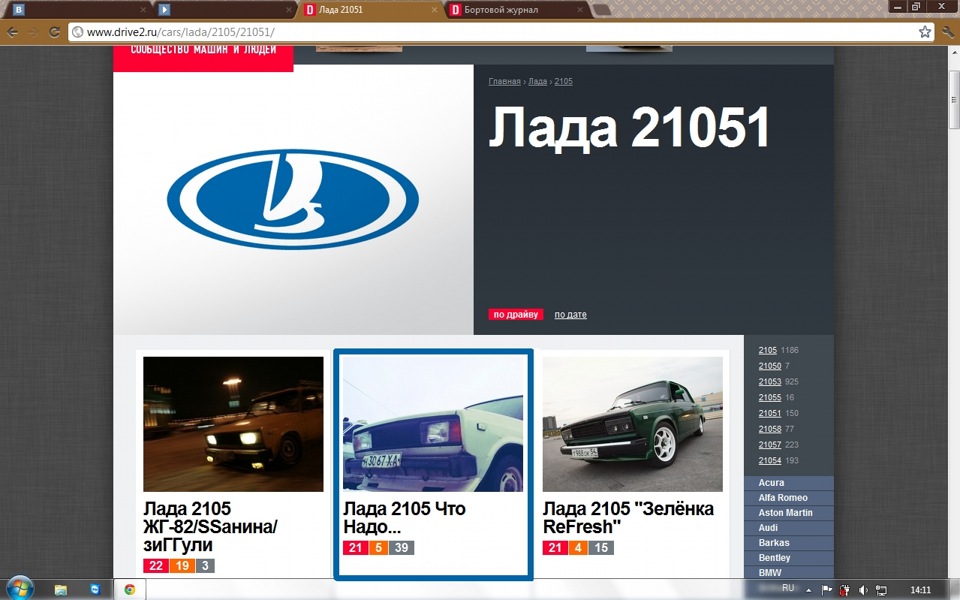Image resolution: width=960 pixels, height=600 pixels.
Task: Open a new browser tab
Action: click(602, 10)
